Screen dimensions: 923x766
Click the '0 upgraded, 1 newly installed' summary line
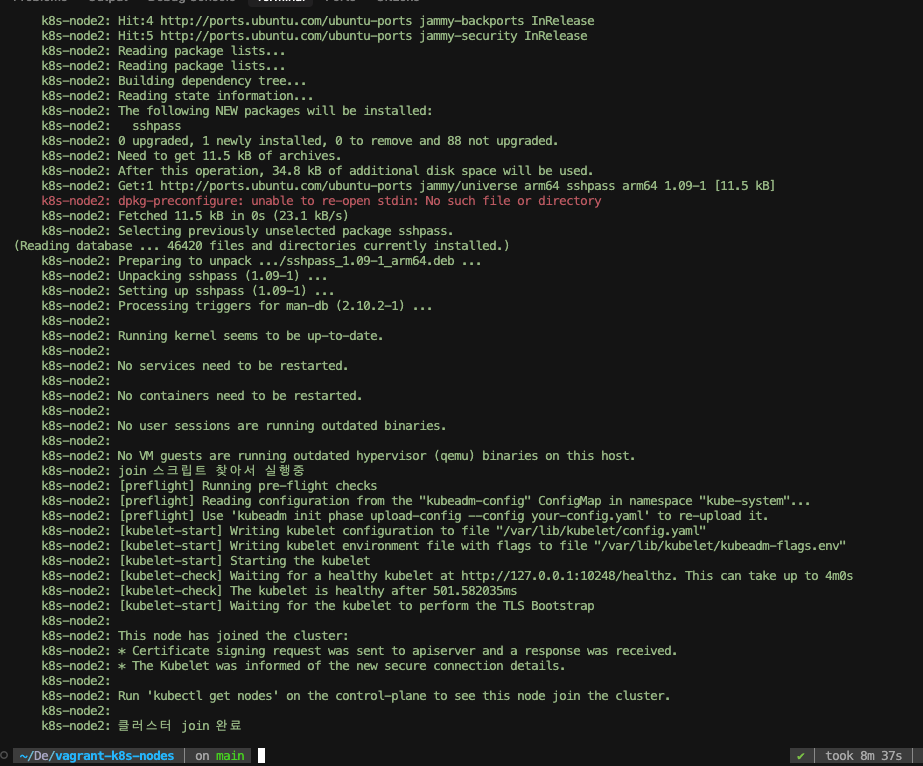tap(300, 141)
